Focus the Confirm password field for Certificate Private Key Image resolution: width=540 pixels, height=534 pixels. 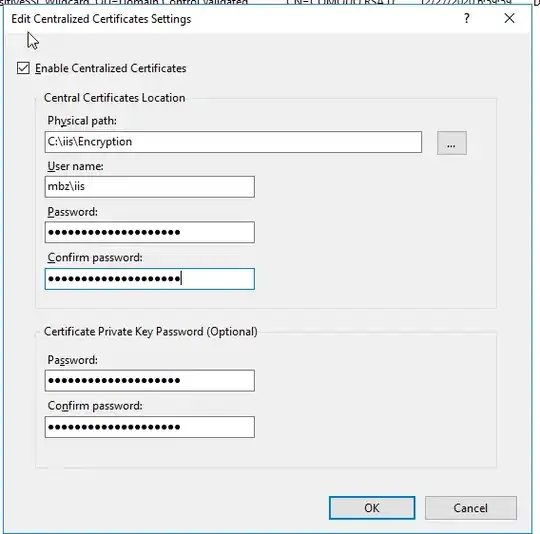point(150,427)
